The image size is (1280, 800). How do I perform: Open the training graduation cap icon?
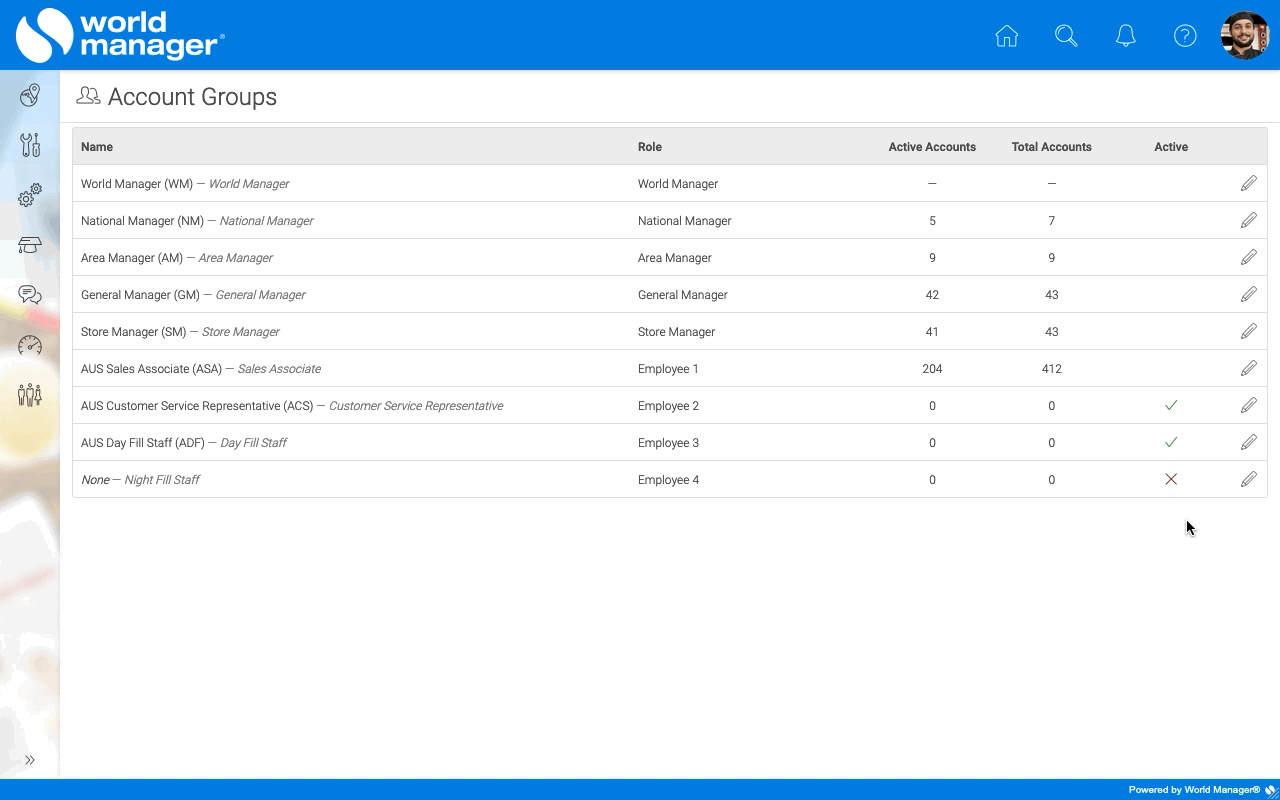[x=30, y=245]
